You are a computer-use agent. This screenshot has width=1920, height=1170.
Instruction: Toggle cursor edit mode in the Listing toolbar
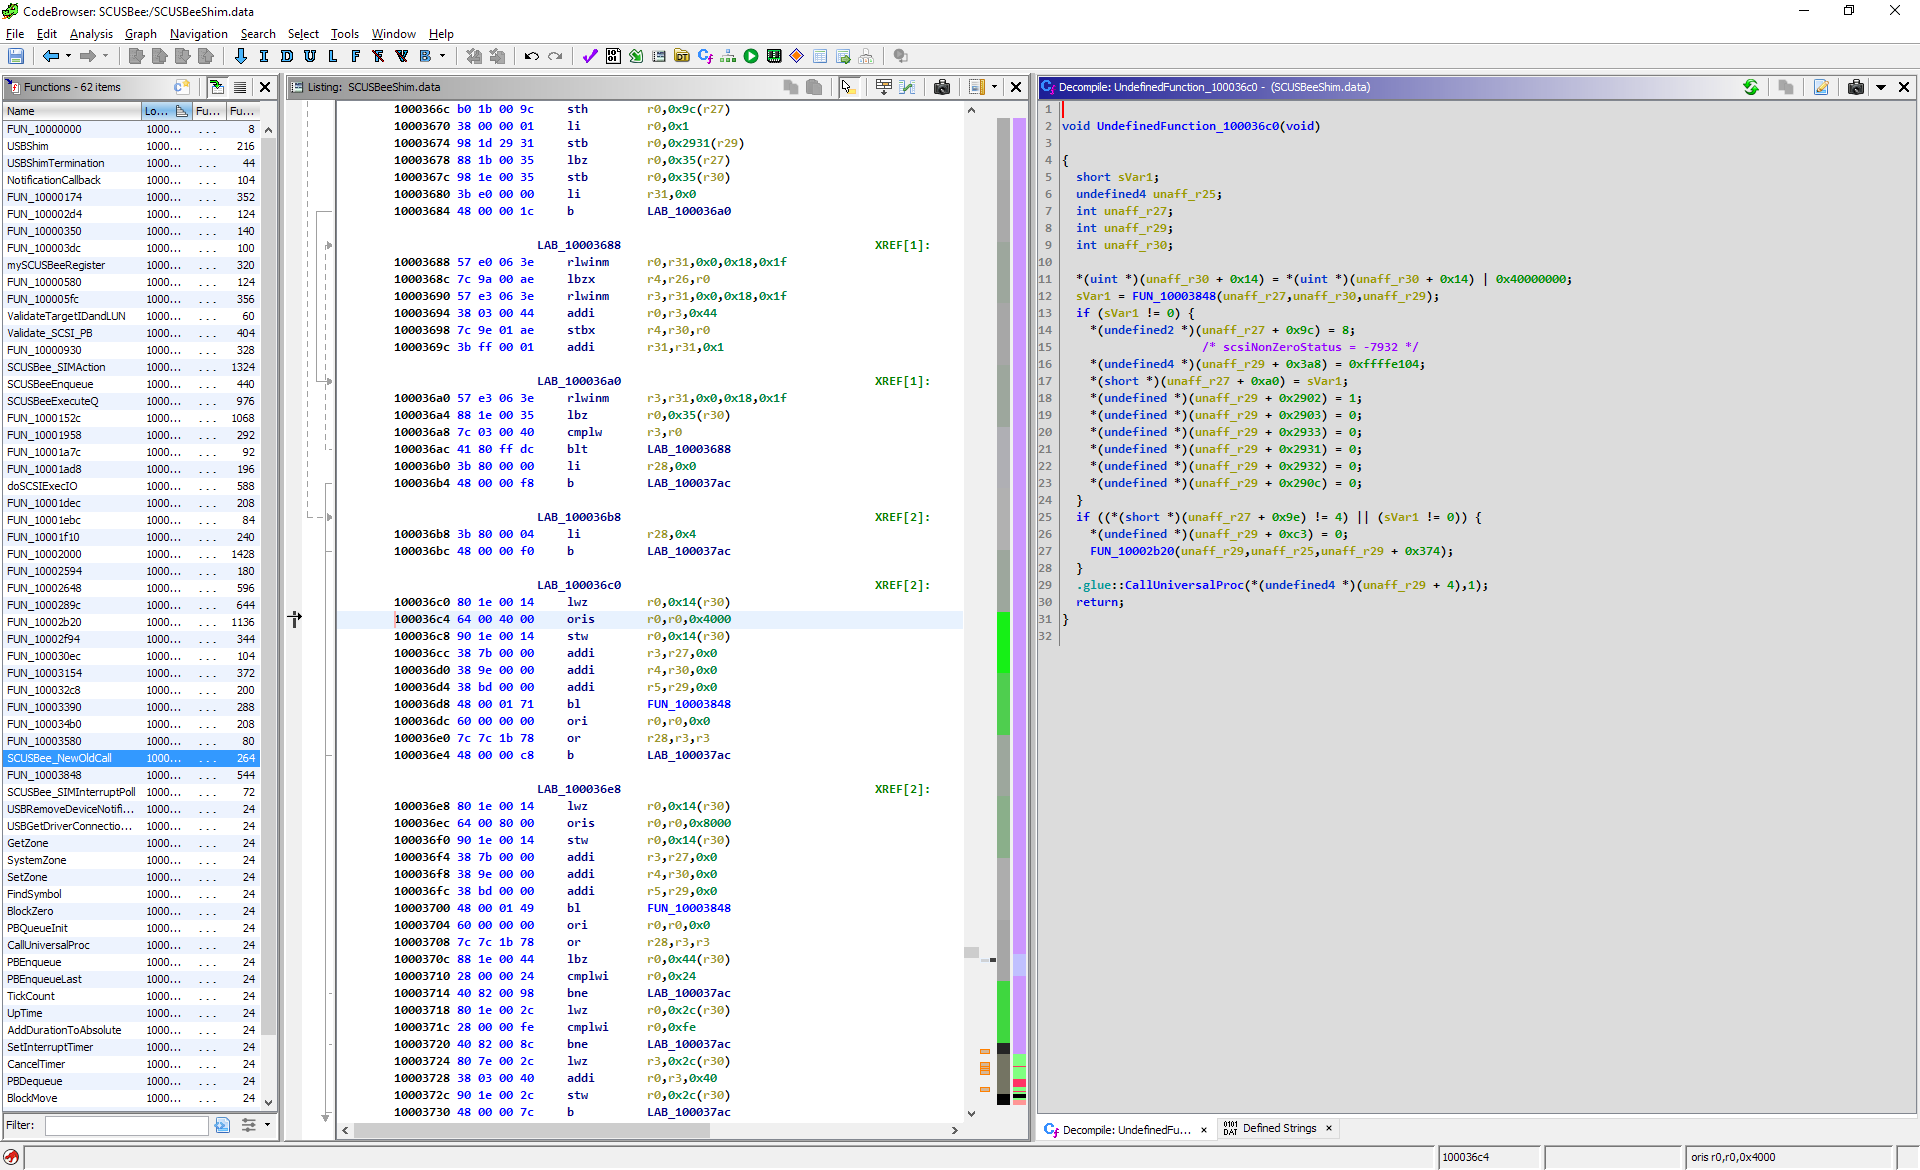[x=848, y=87]
